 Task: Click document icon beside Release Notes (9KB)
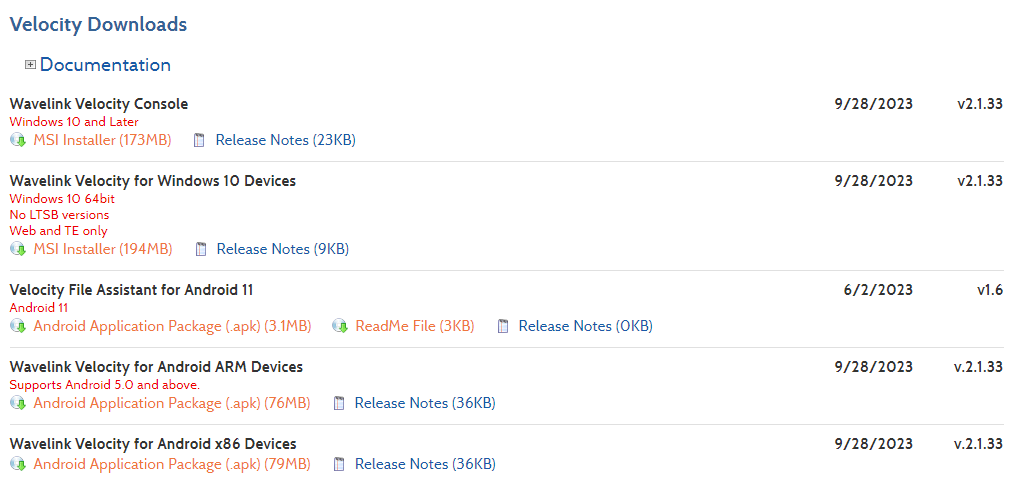coord(200,249)
